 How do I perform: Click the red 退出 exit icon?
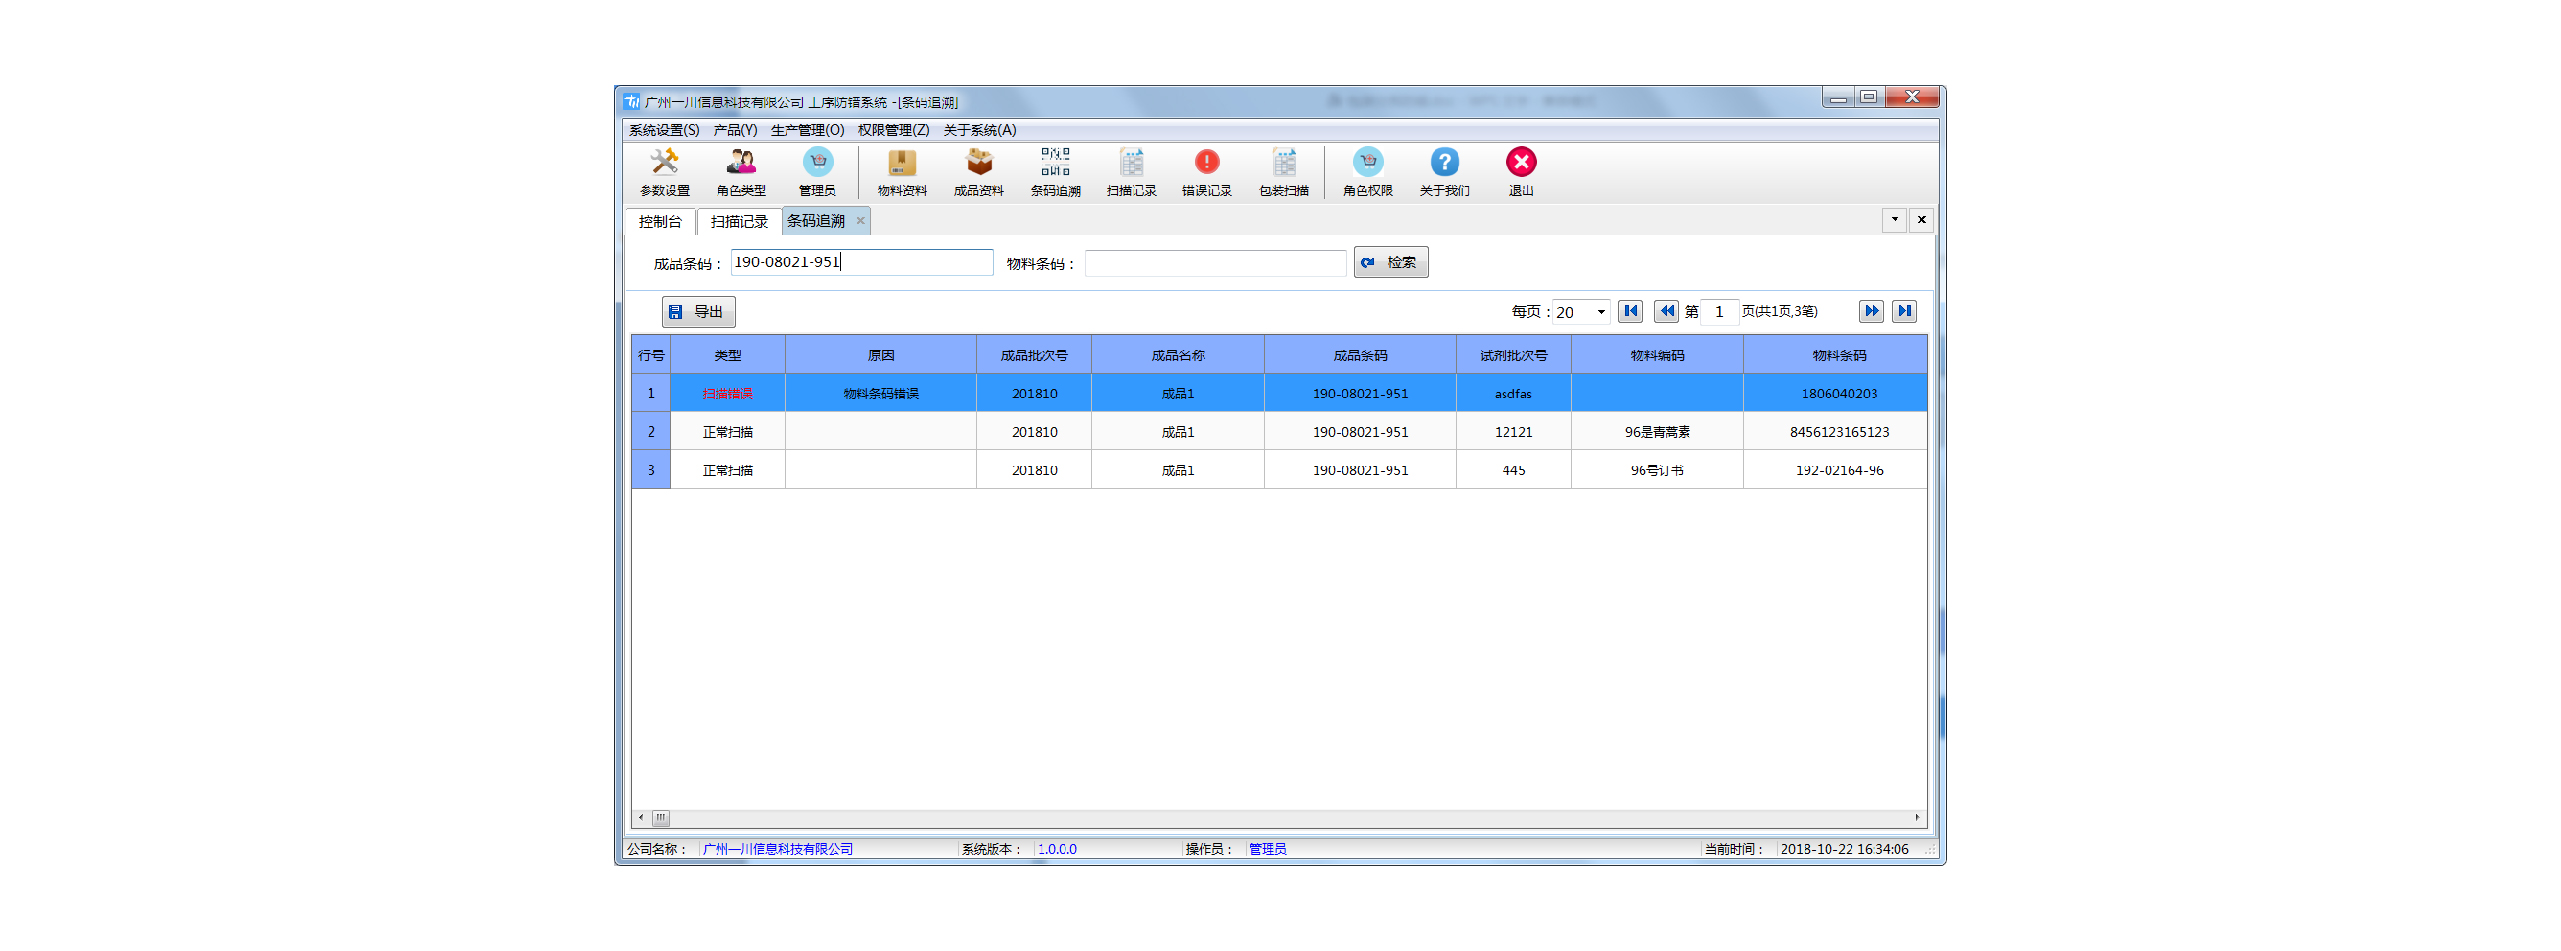[x=1521, y=172]
